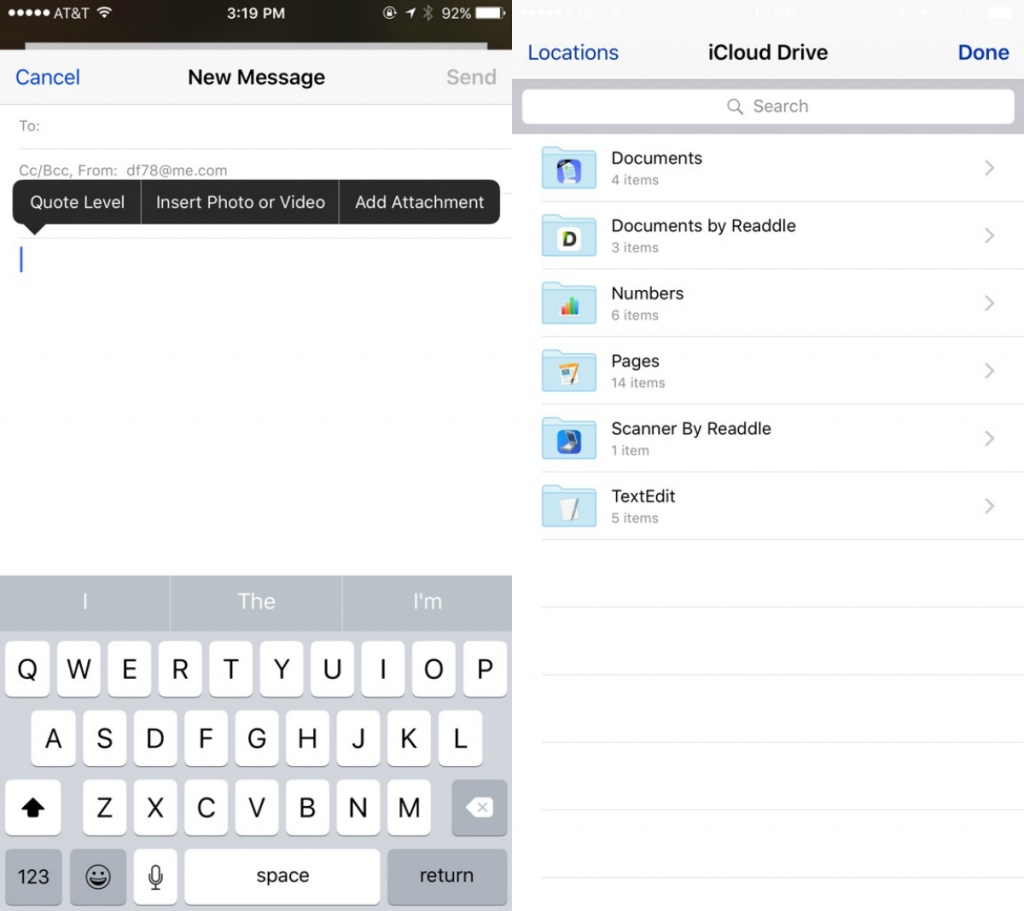
Task: Tap the microphone dictation key
Action: pyautogui.click(x=155, y=876)
